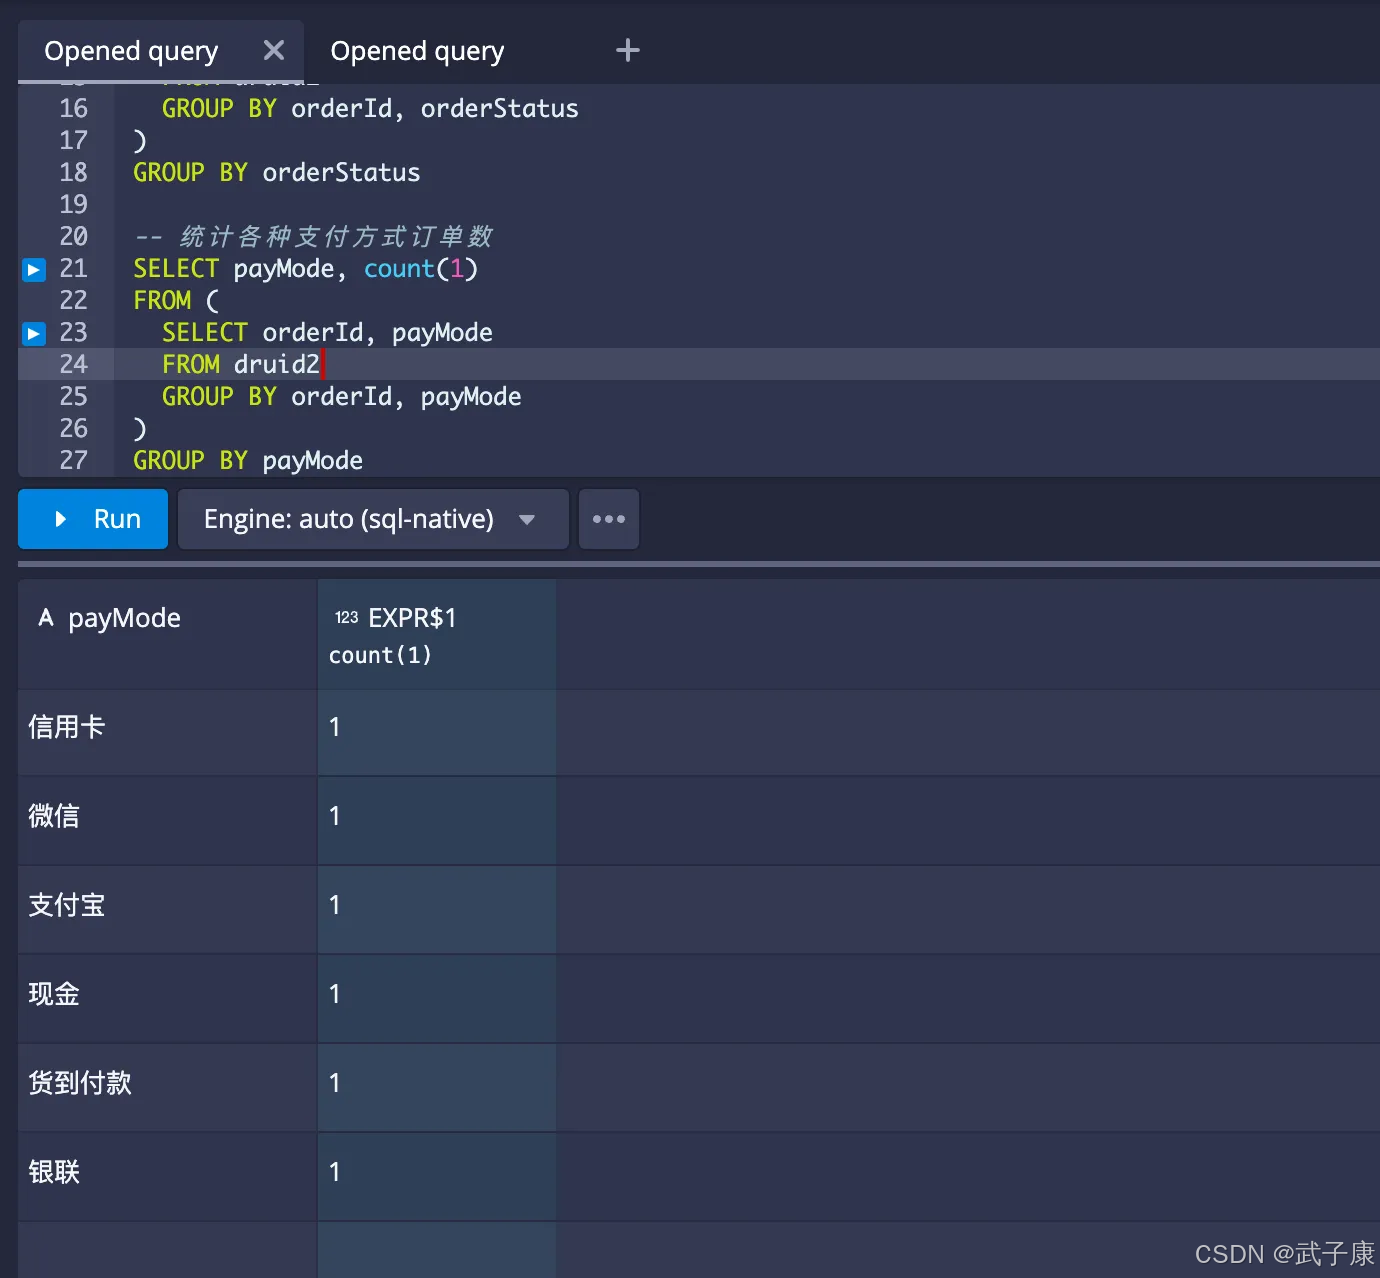The image size is (1380, 1278).
Task: Open the Engine: auto (sql-native) dropdown
Action: pos(373,519)
